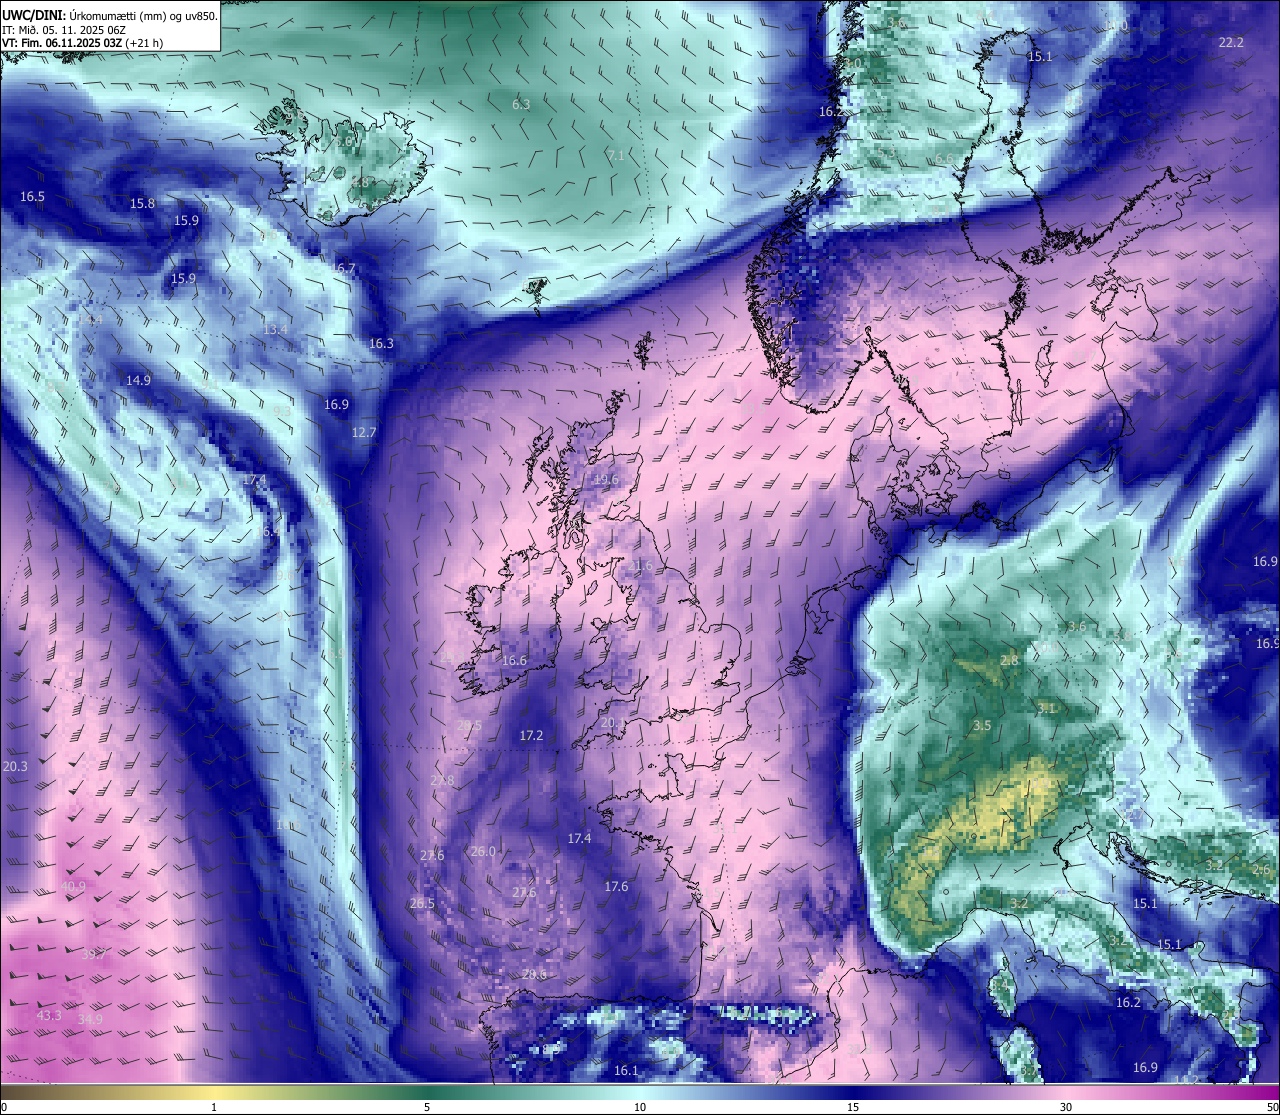Click the 17.2 value label
The width and height of the screenshot is (1280, 1115).
tap(531, 735)
